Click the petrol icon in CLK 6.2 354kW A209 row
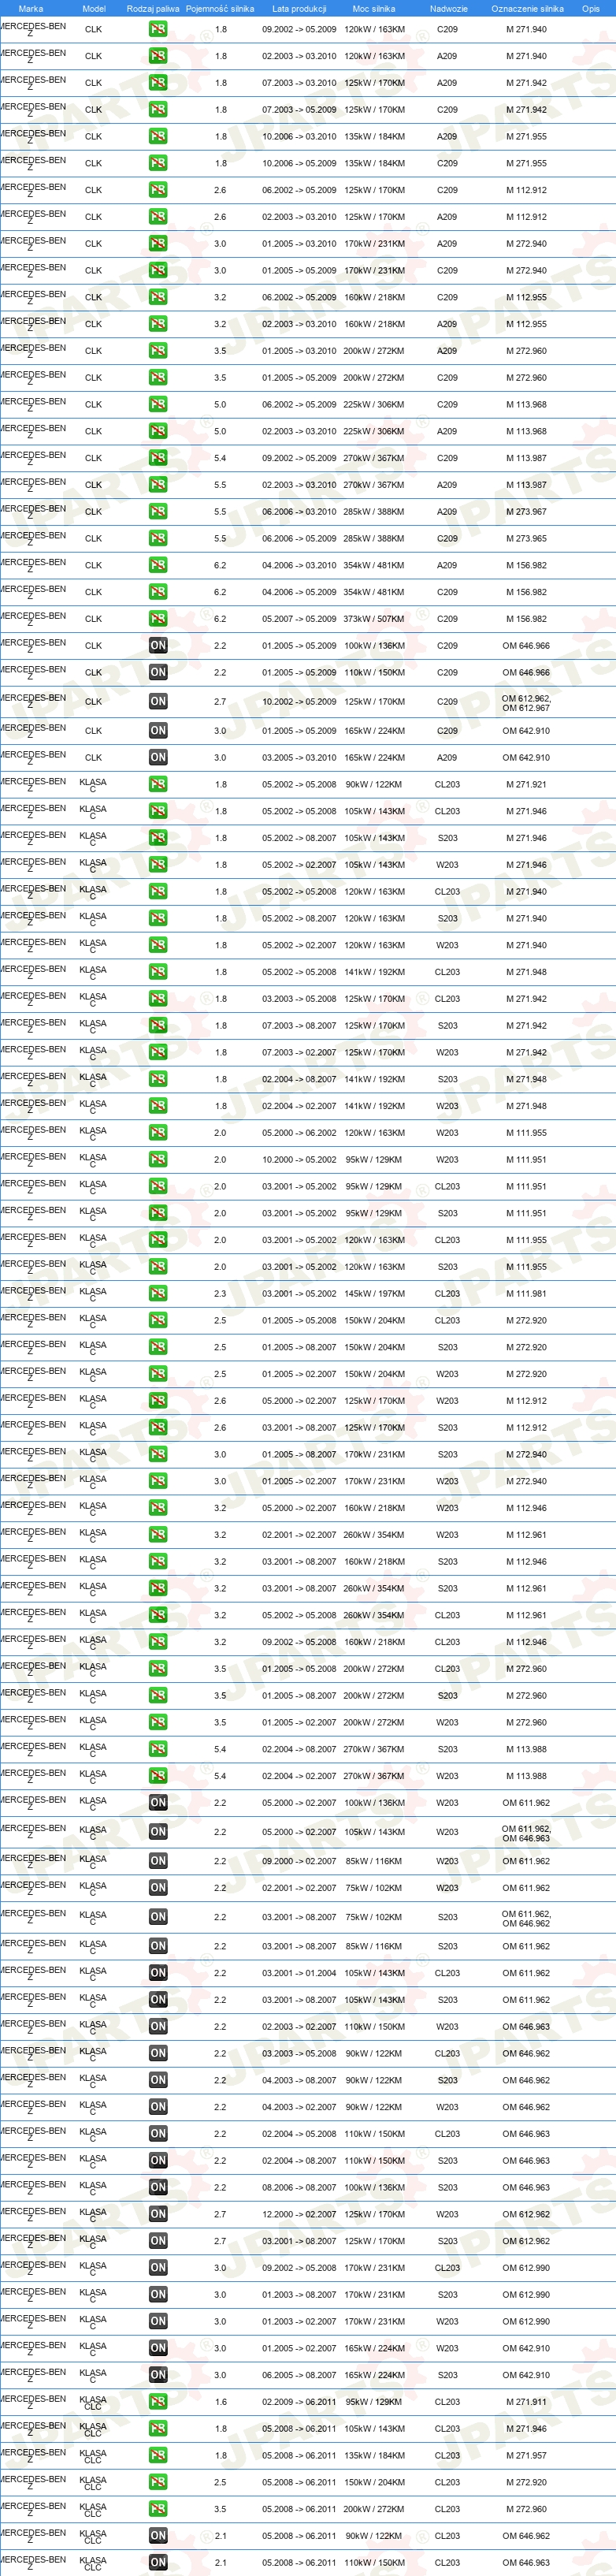This screenshot has height=2576, width=616. click(158, 566)
